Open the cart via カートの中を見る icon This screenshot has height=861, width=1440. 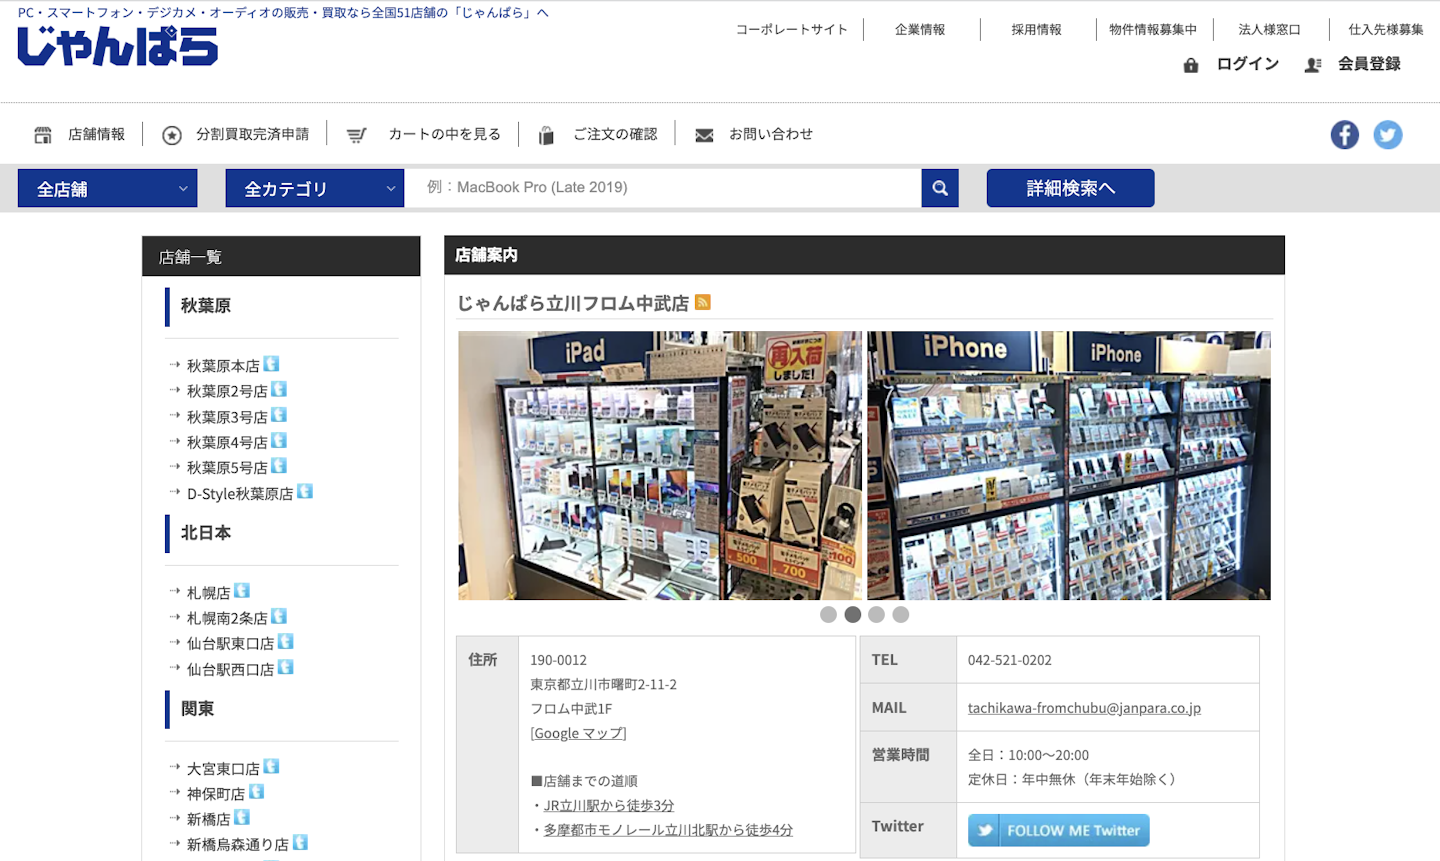coord(357,133)
